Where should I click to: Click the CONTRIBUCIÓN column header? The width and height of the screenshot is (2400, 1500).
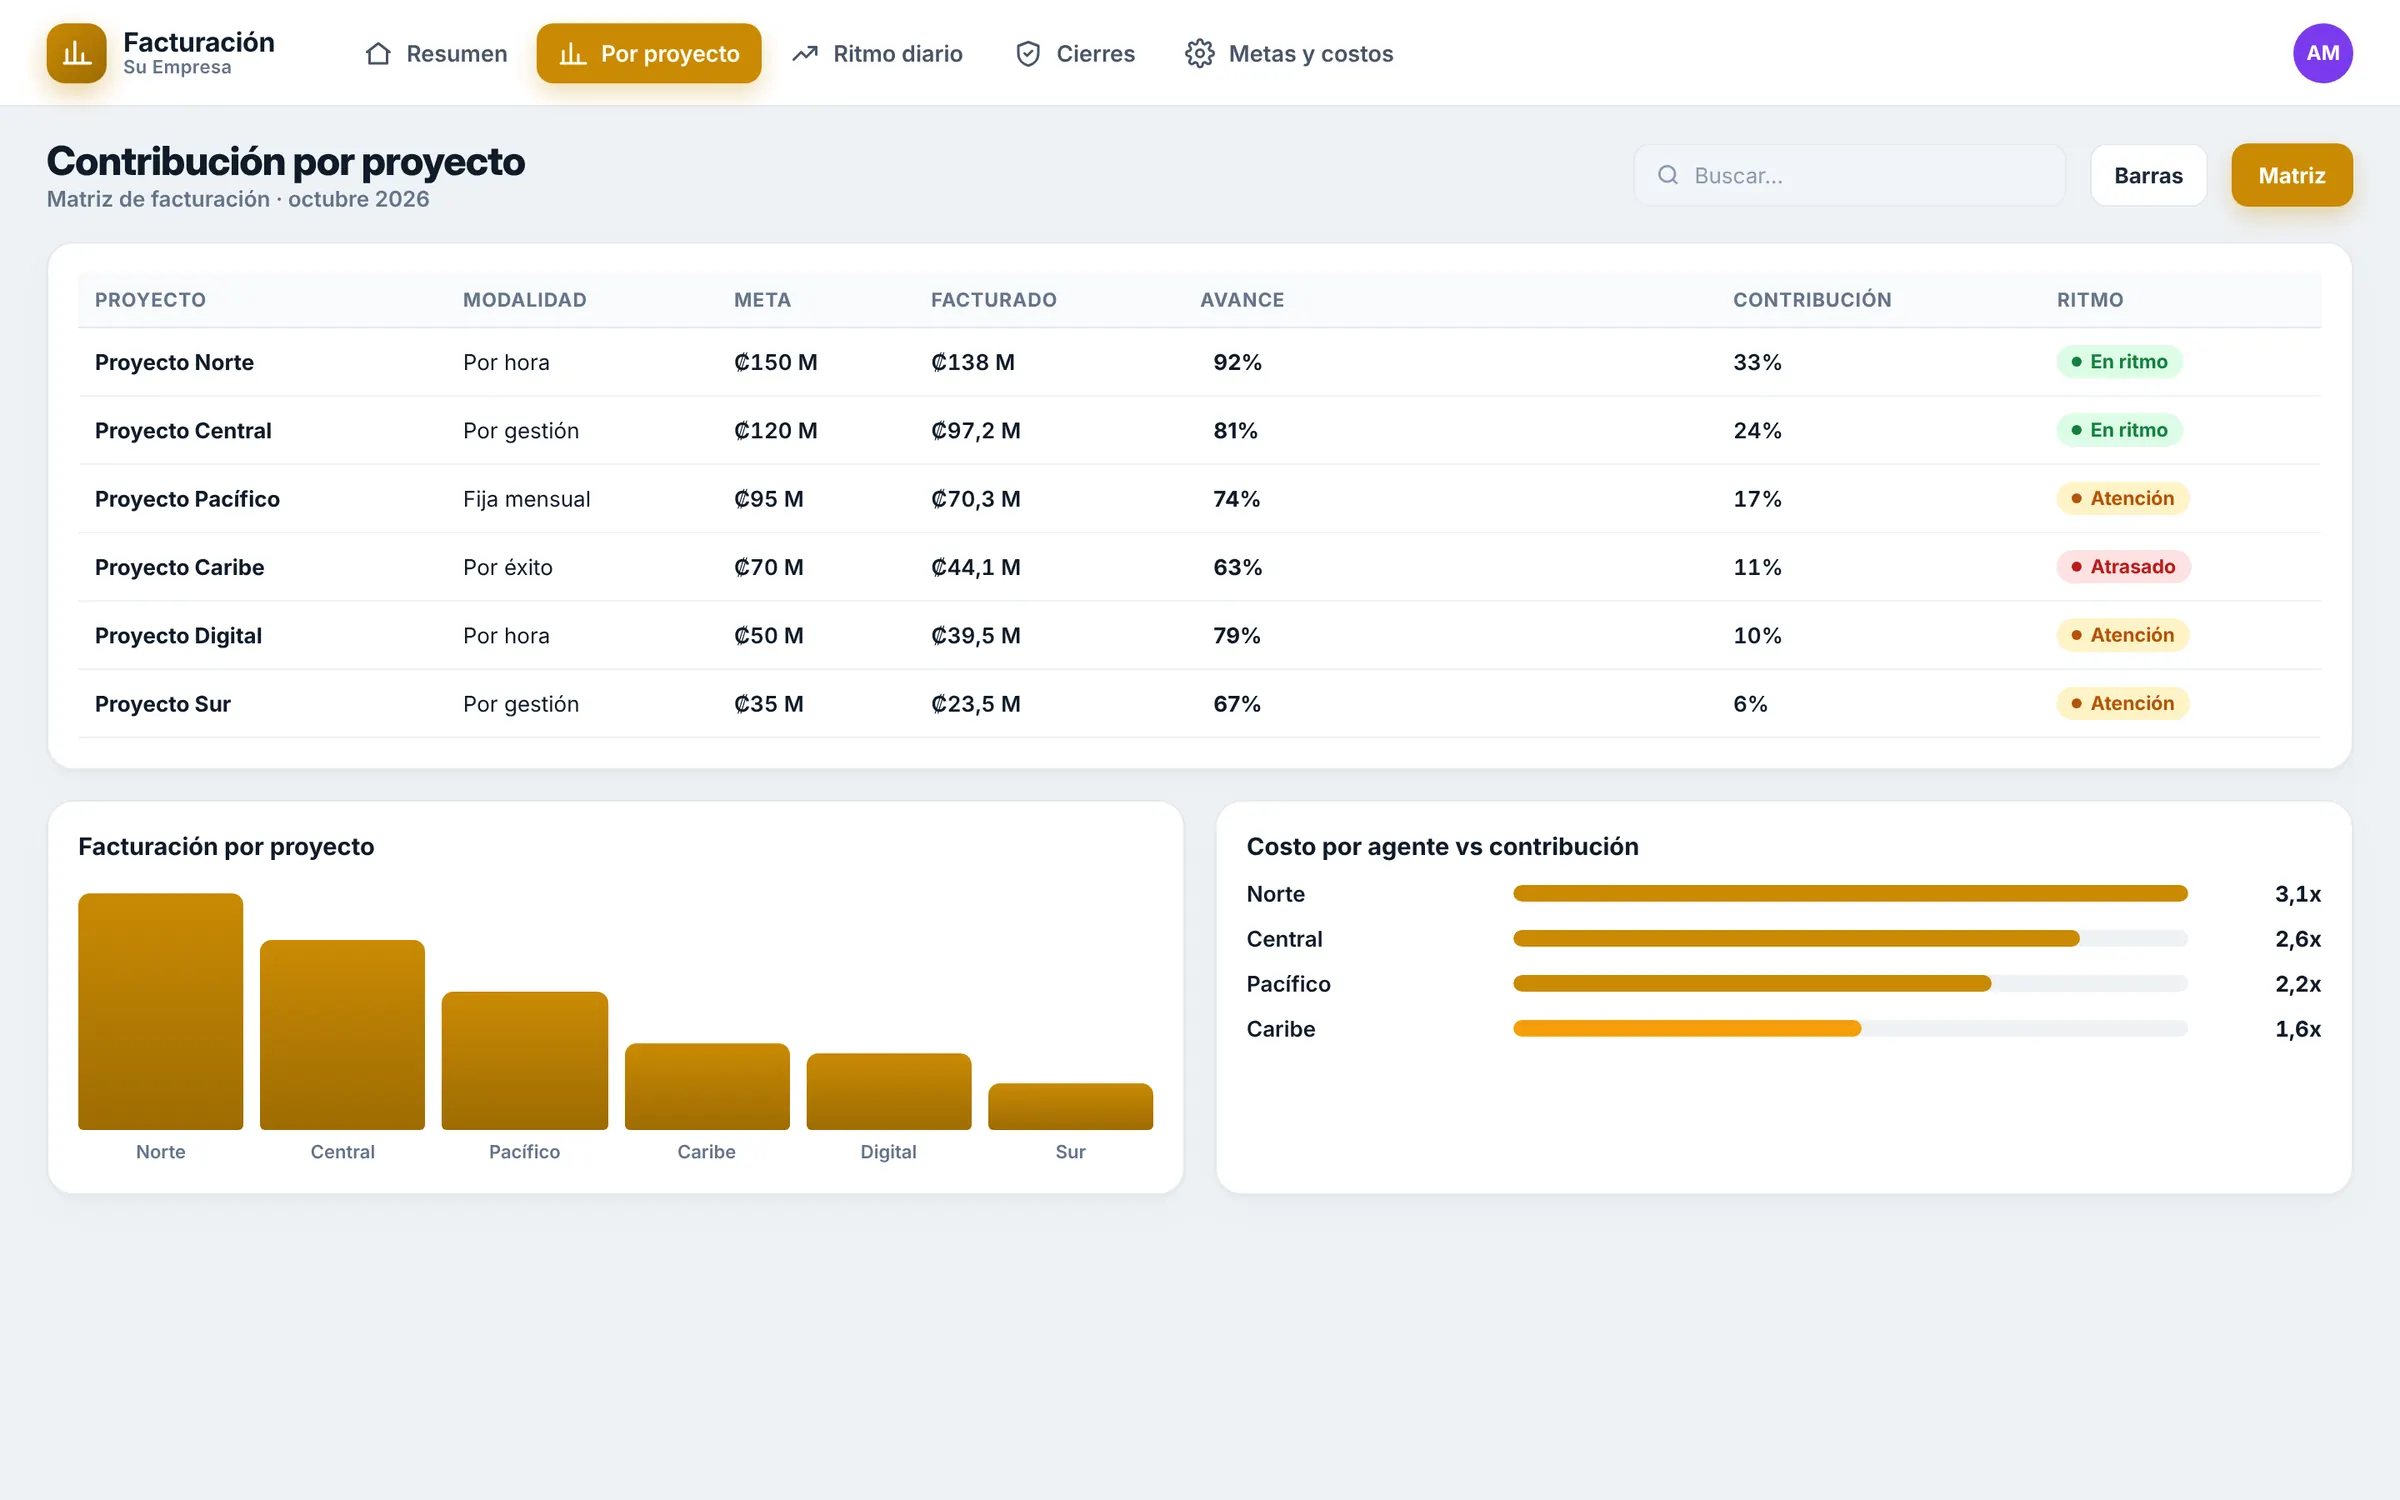1812,300
